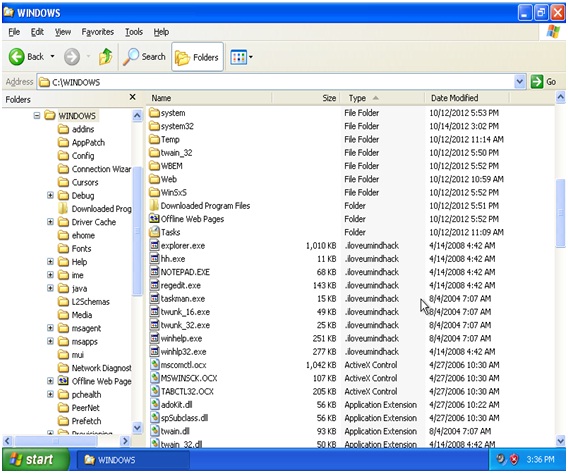
Task: Expand the Driver Cache folder node
Action: (x=50, y=222)
